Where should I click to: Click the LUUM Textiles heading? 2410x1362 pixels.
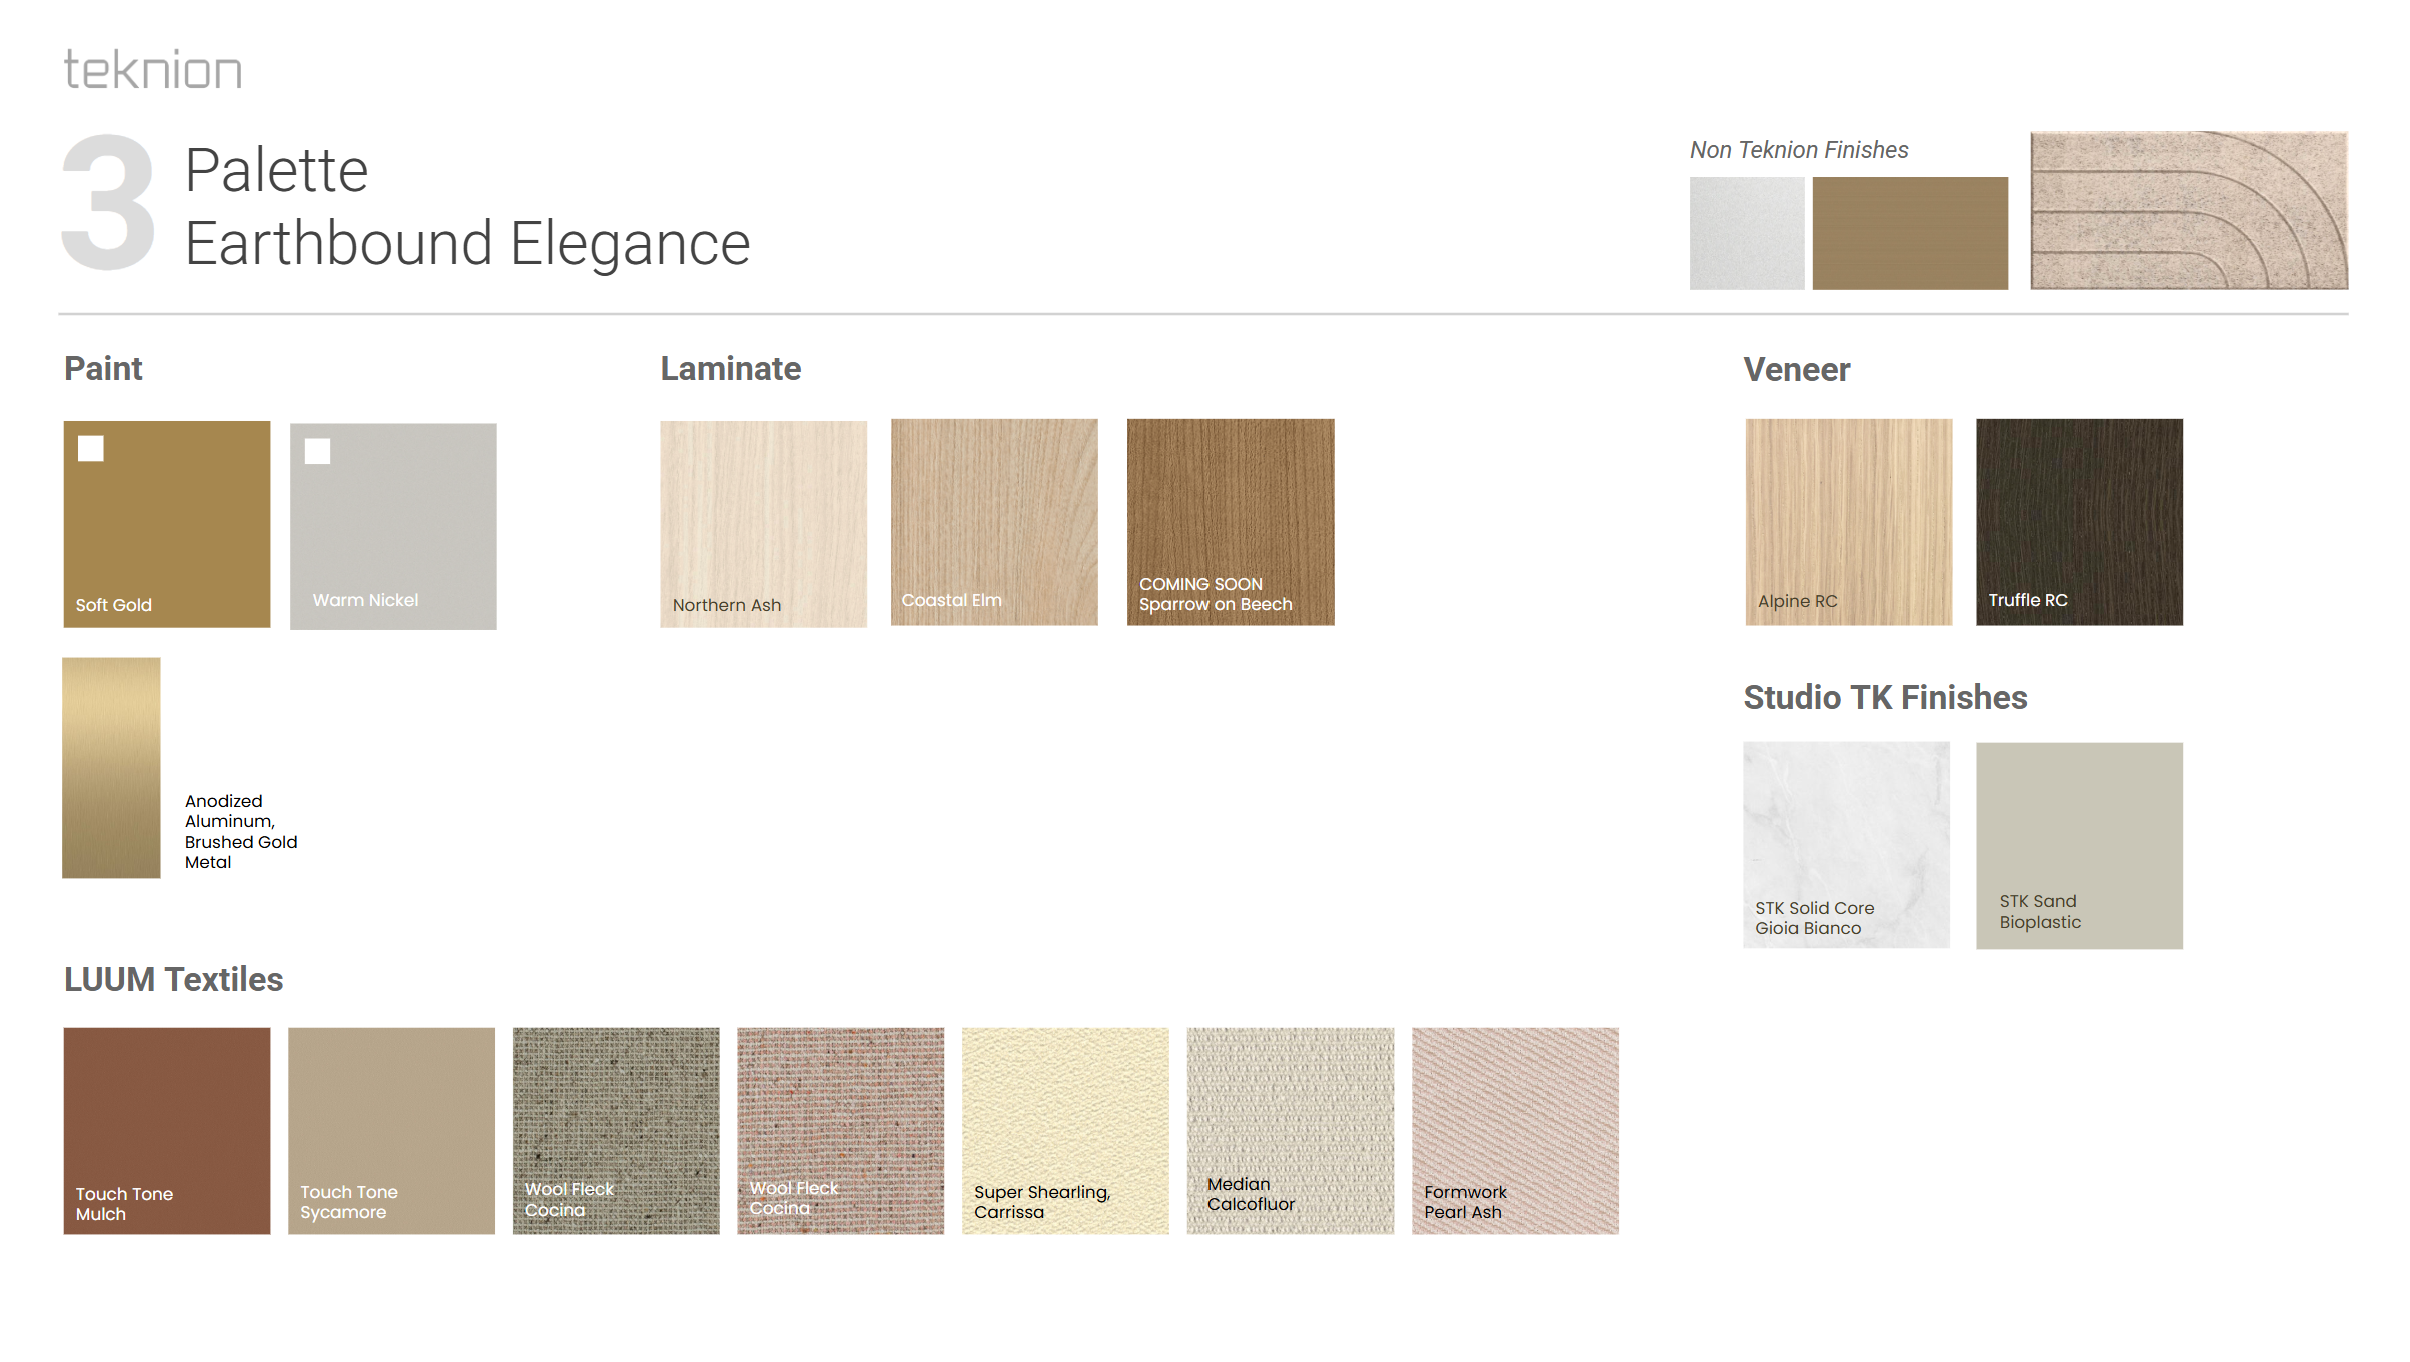point(174,979)
